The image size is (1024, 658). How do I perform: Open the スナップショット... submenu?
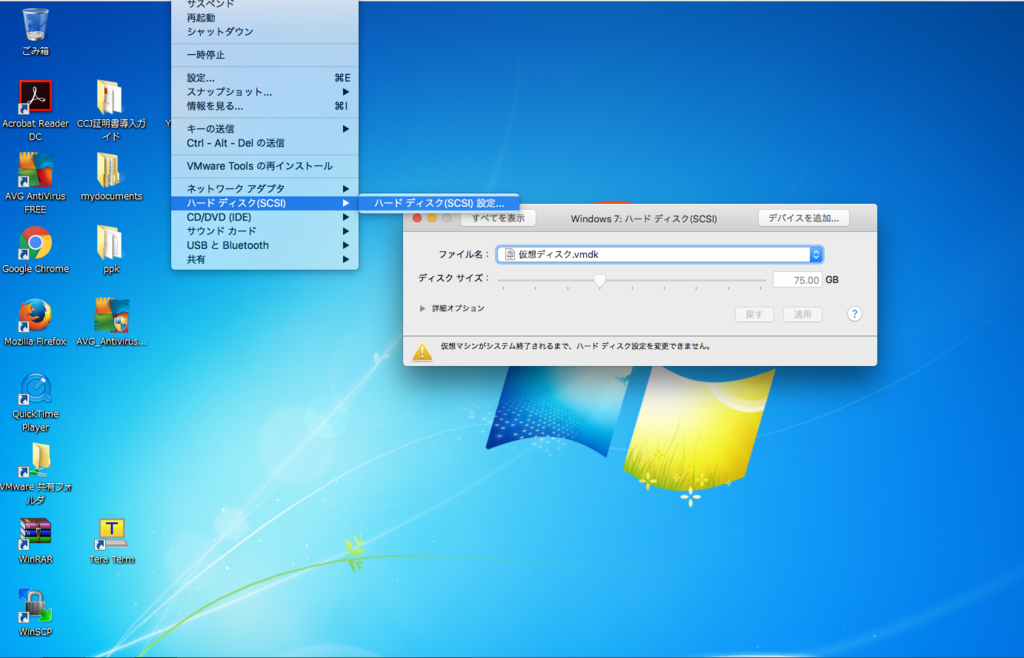[264, 92]
